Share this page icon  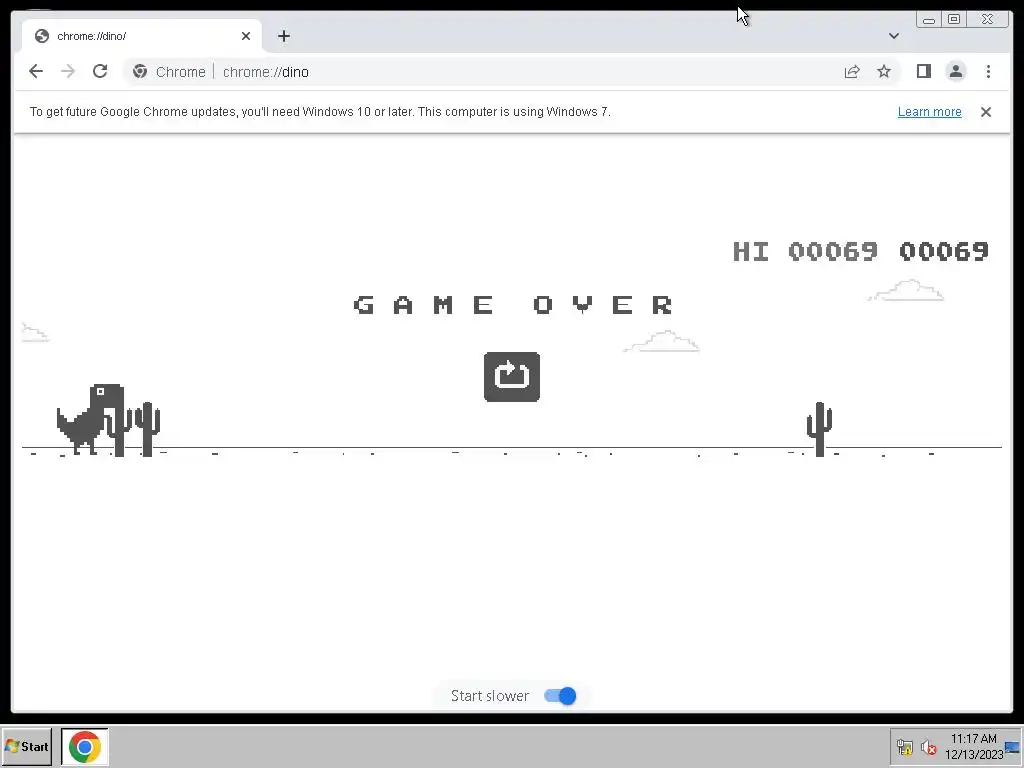coord(852,72)
